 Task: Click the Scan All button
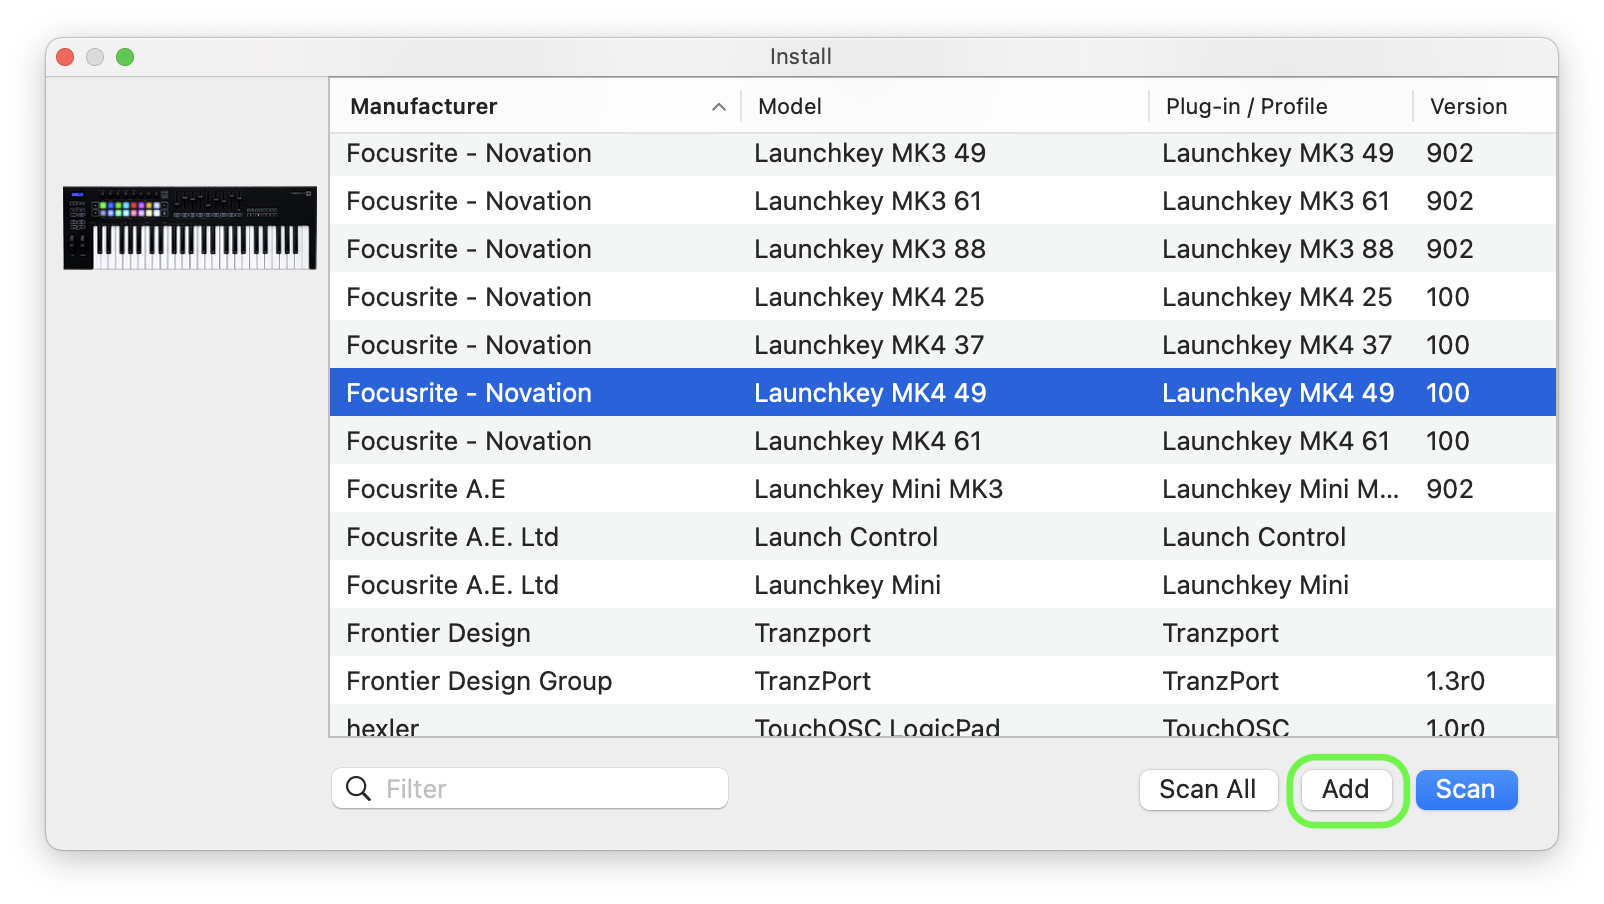tap(1208, 789)
